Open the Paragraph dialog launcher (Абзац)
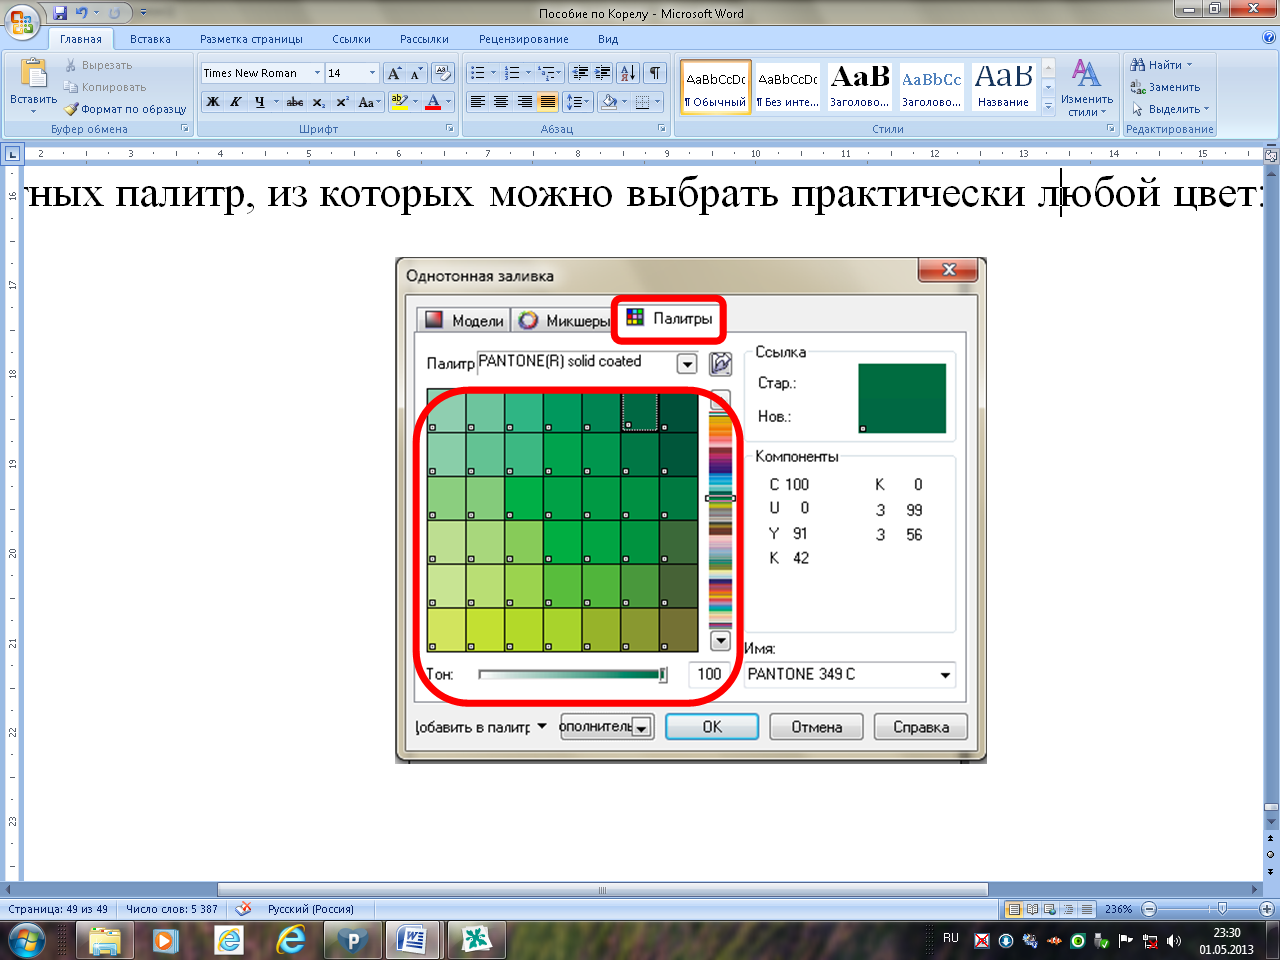This screenshot has height=960, width=1280. (662, 129)
